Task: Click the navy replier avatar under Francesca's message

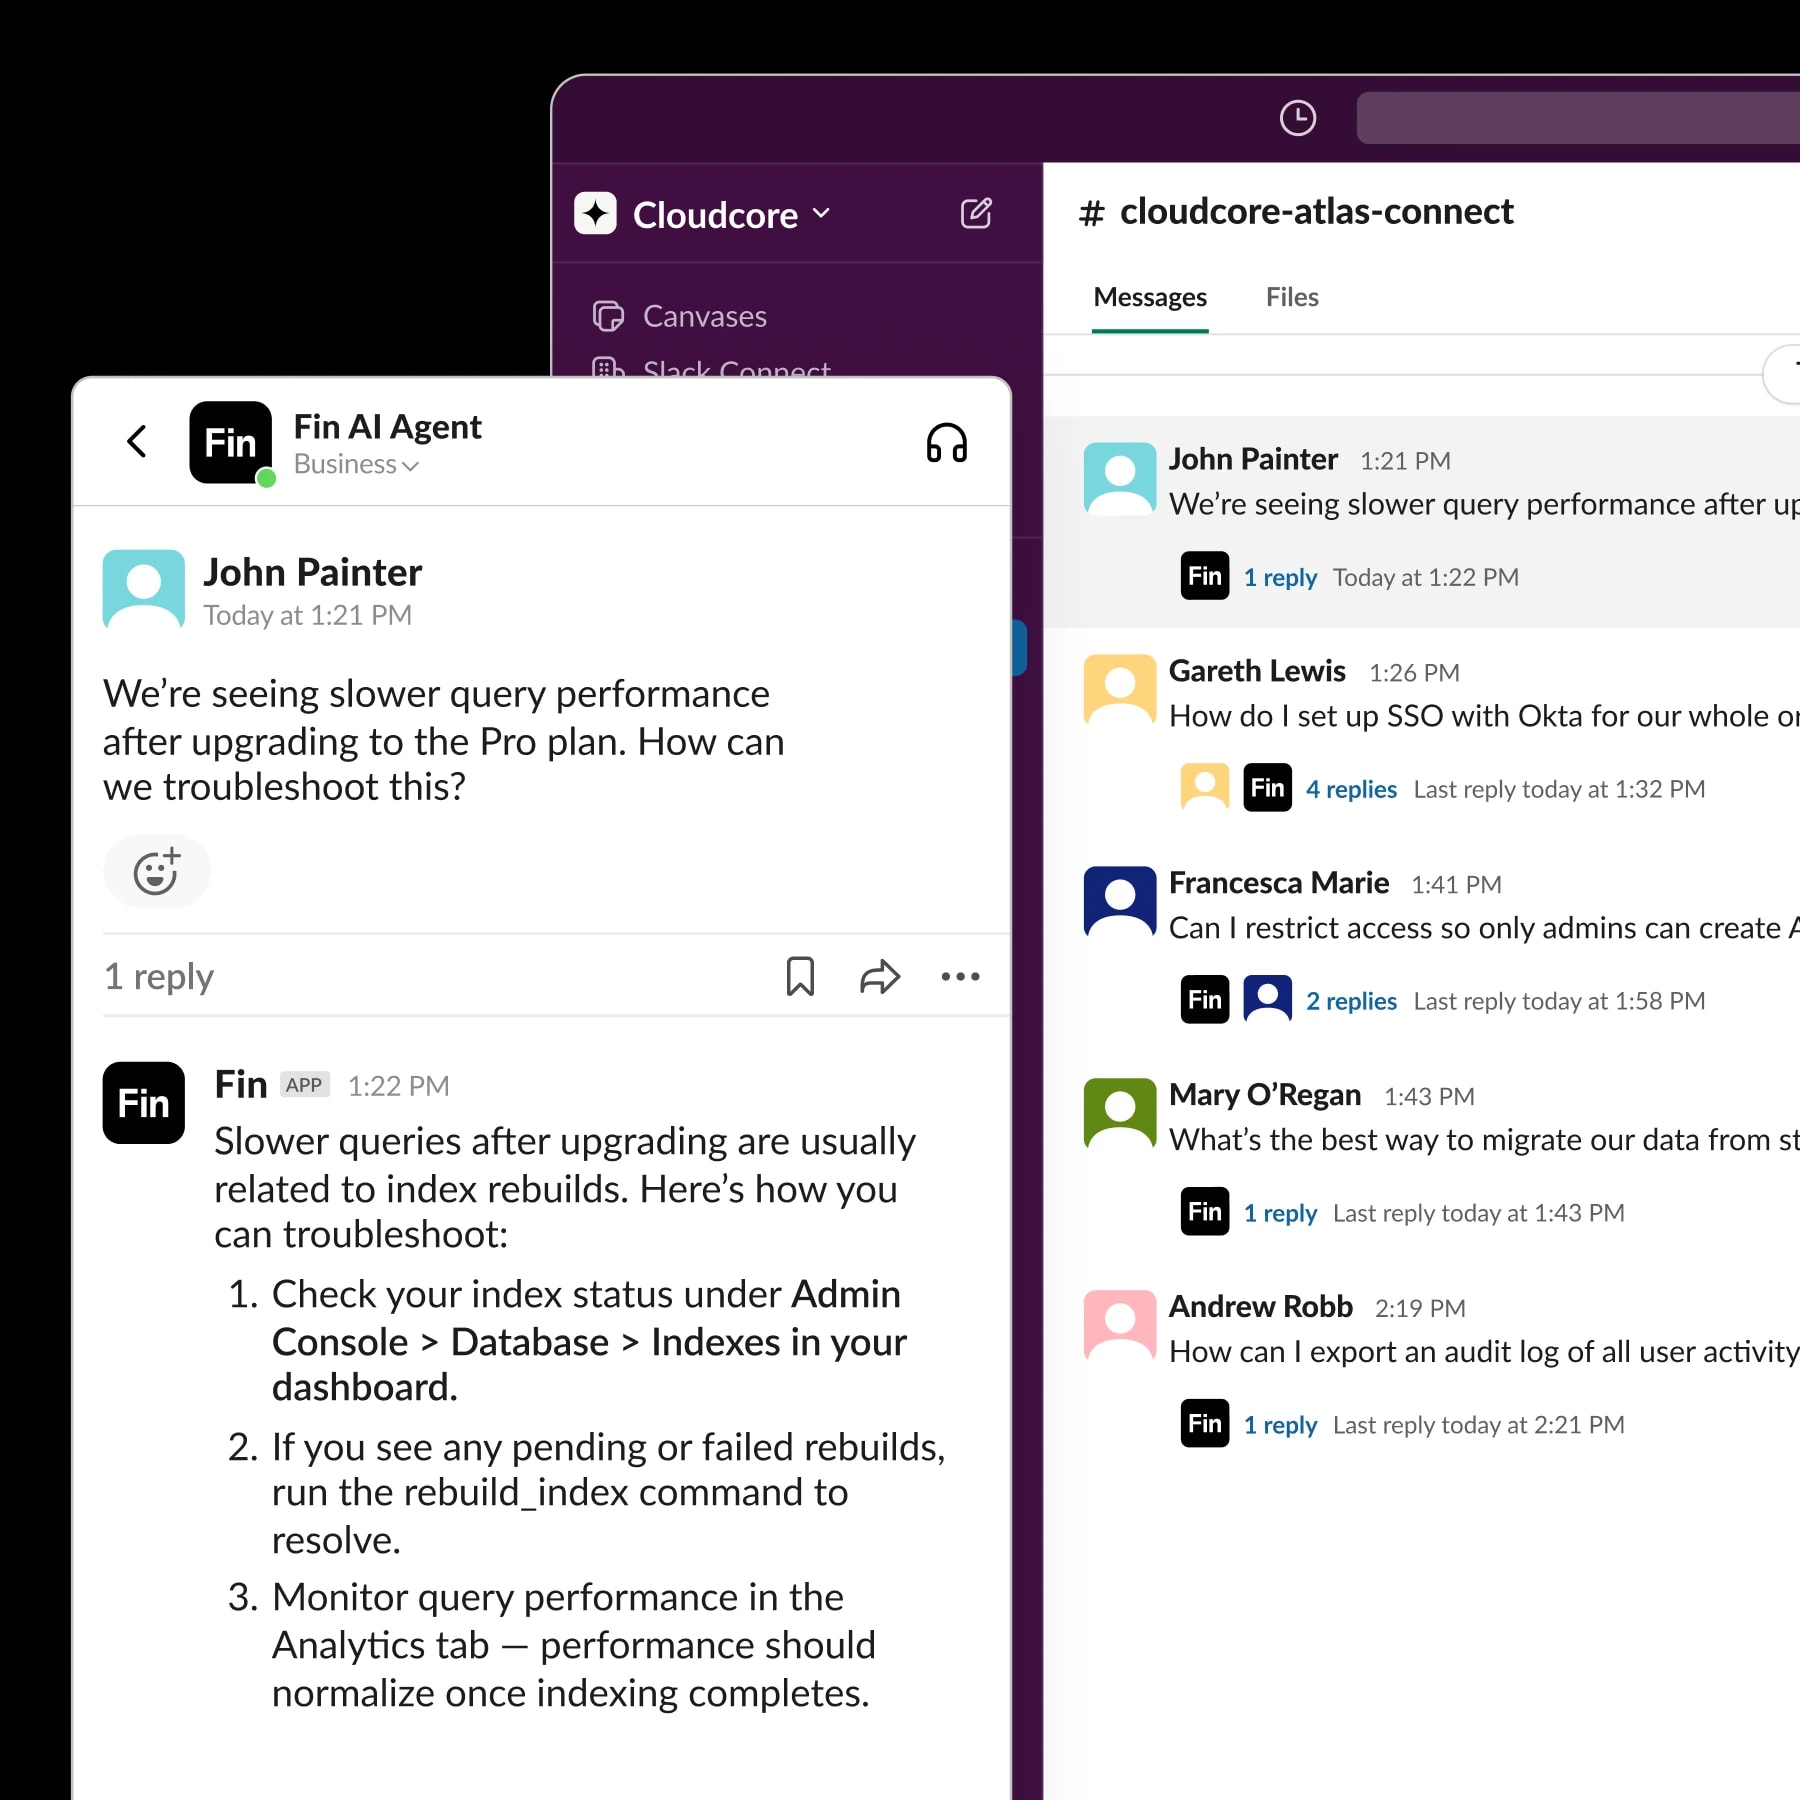Action: (1267, 1000)
